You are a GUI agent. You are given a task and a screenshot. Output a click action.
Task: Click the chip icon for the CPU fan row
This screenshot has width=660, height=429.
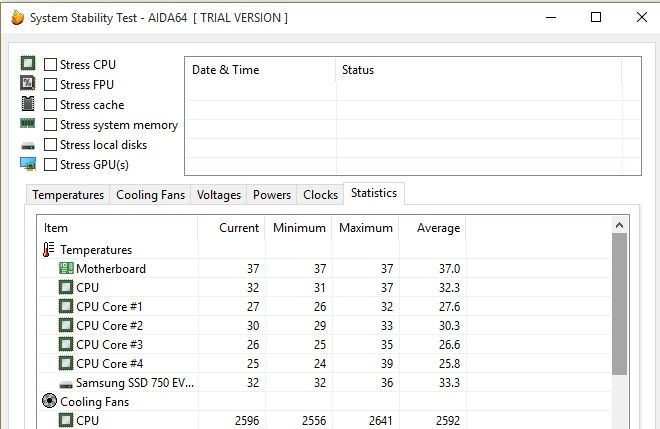(x=66, y=420)
